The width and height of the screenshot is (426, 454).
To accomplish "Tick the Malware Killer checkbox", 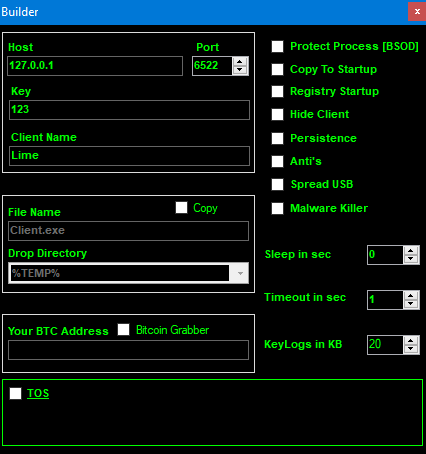I will click(x=277, y=208).
